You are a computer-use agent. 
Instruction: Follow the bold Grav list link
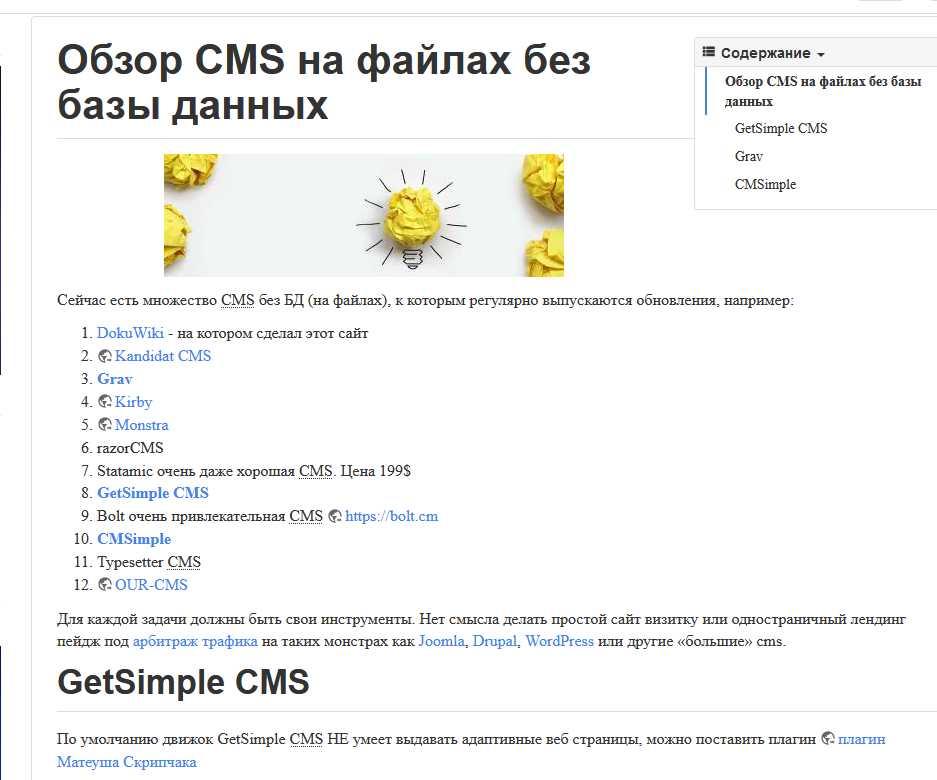[115, 379]
